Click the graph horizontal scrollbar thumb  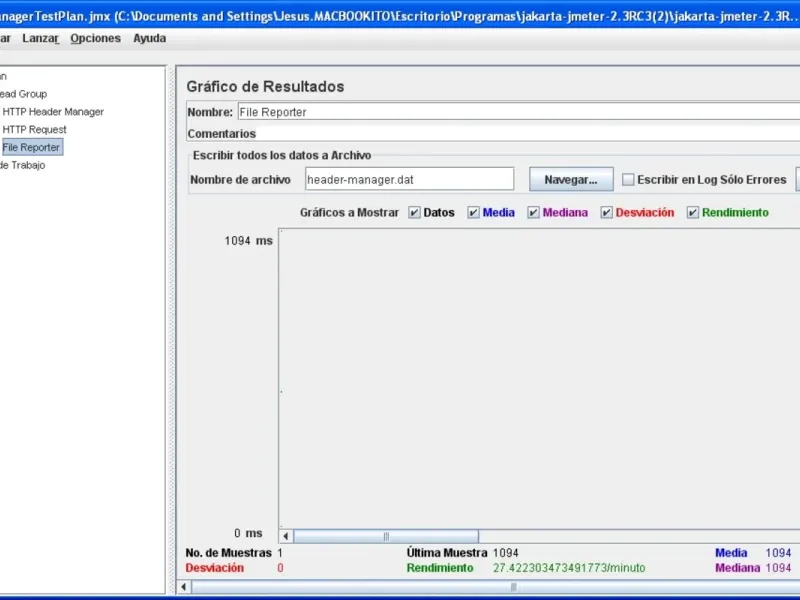click(386, 536)
